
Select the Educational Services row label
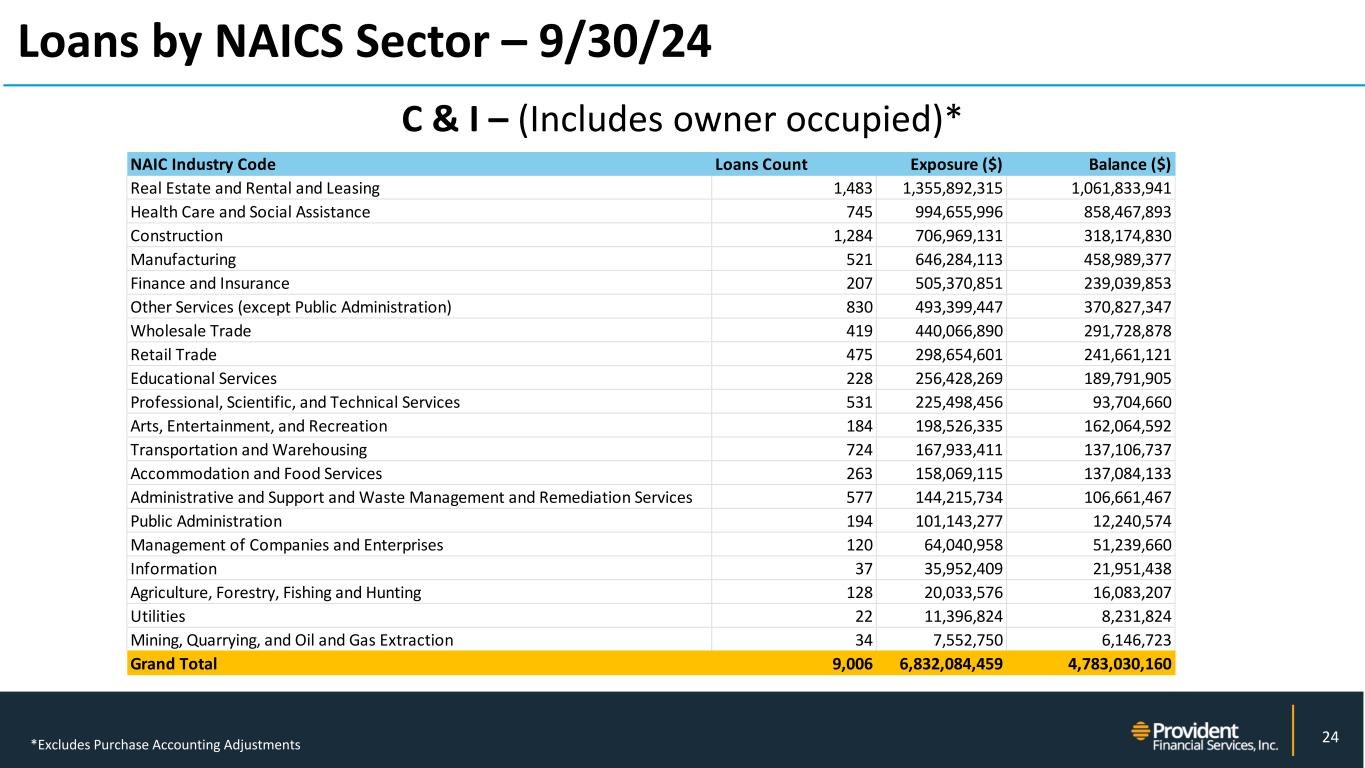point(204,379)
